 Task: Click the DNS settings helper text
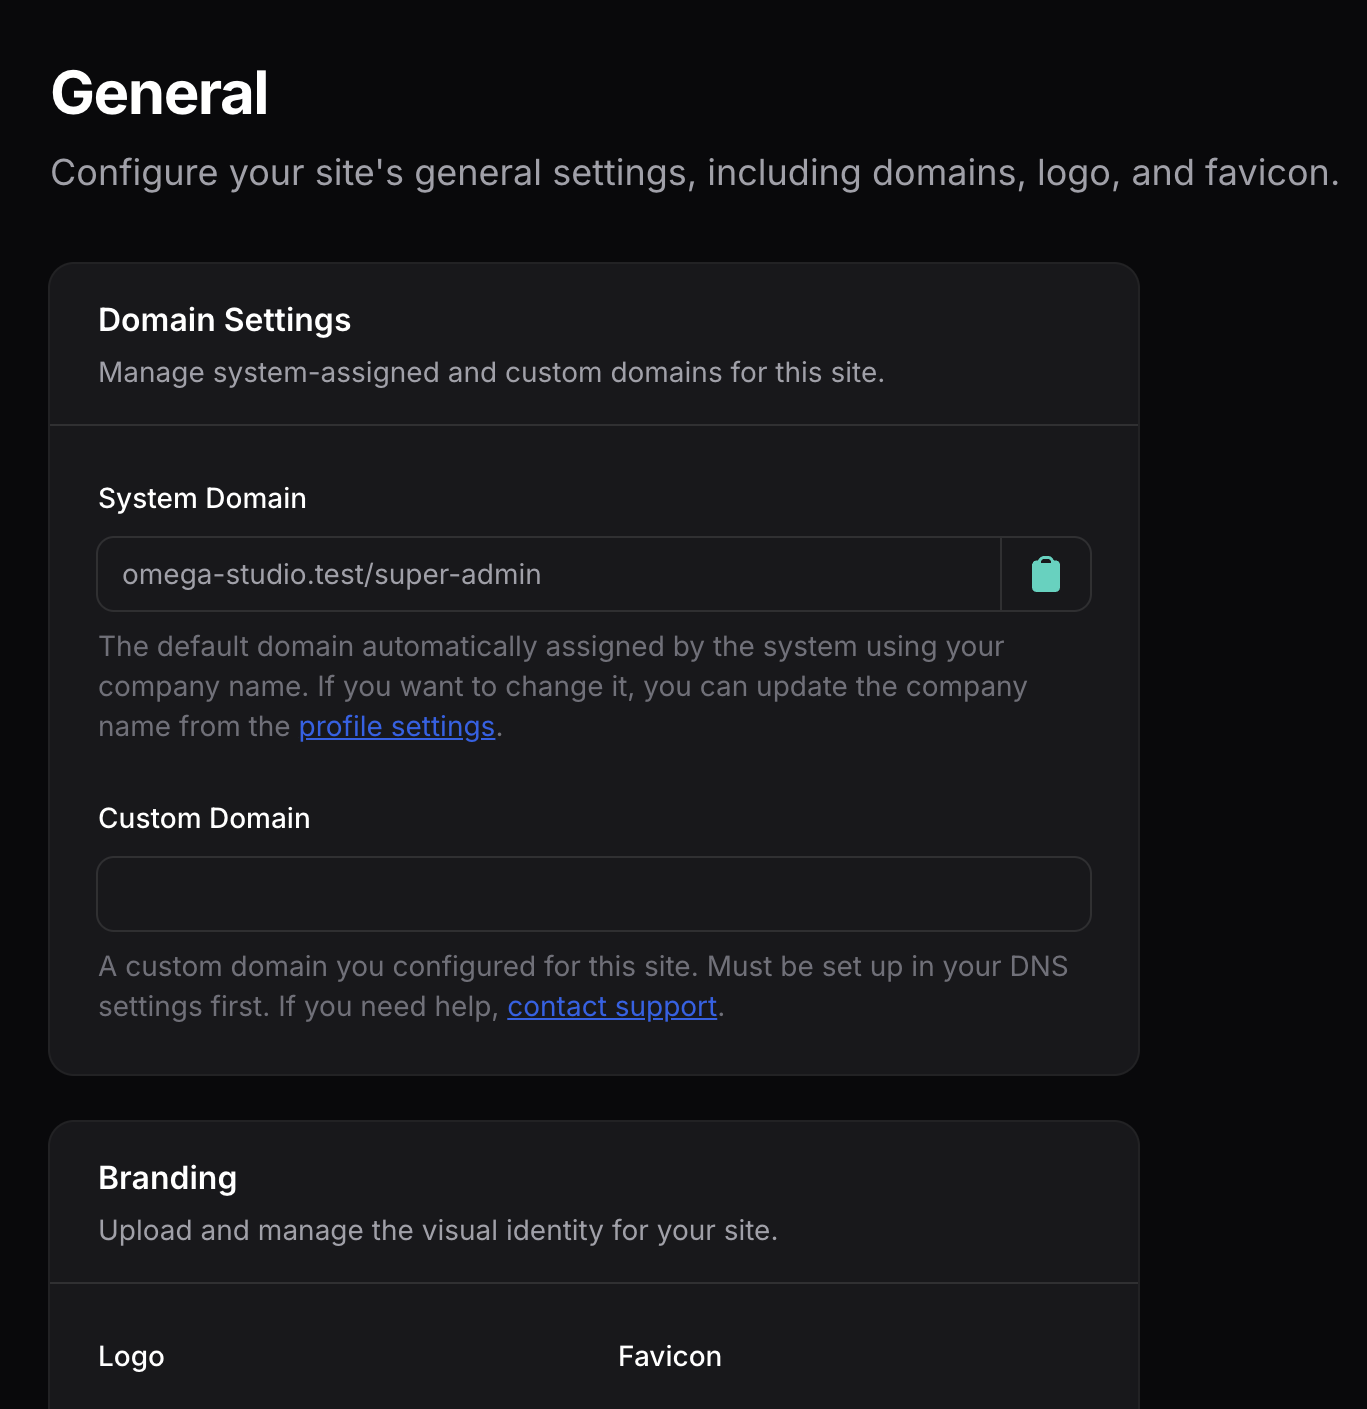coord(583,966)
